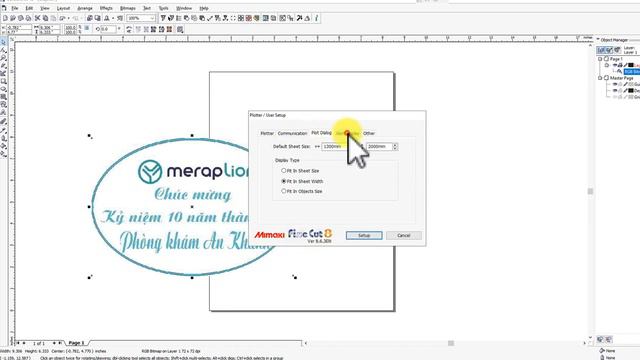The height and width of the screenshot is (360, 640).
Task: Click the outline None indicator in status bar
Action: click(x=608, y=358)
